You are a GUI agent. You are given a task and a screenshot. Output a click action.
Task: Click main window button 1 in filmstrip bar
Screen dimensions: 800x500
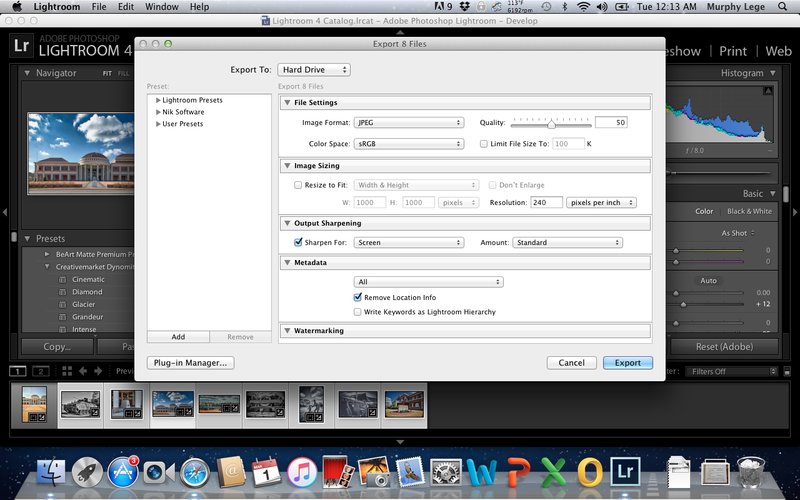18,371
